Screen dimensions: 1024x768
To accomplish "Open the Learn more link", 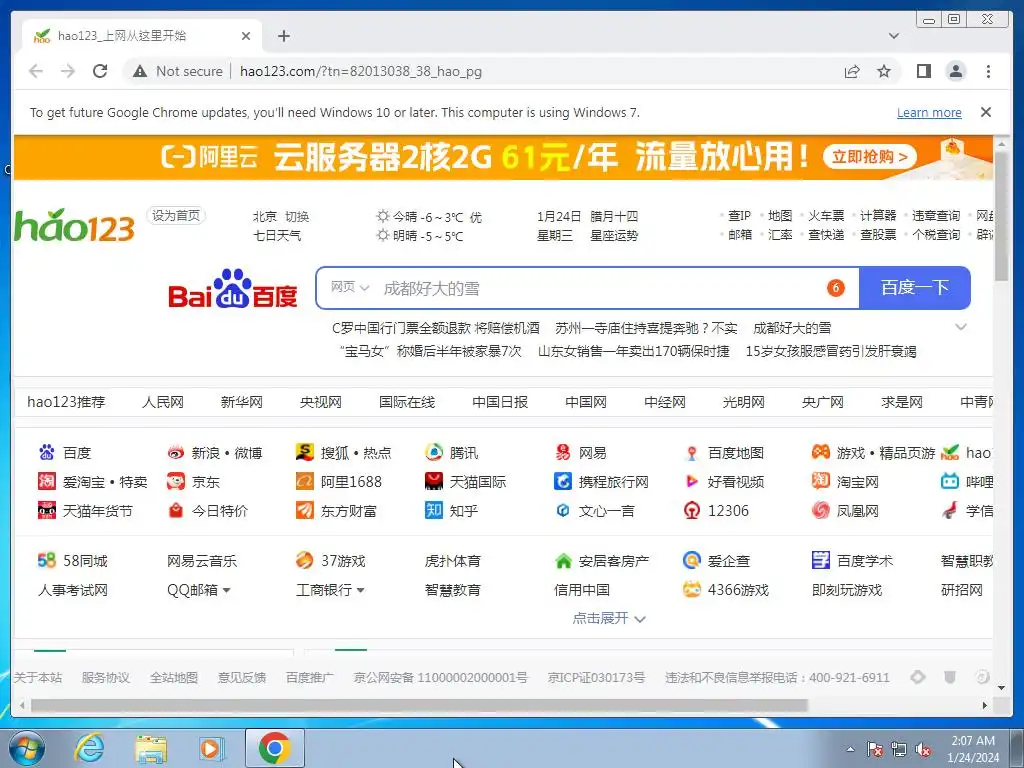I will 929,112.
